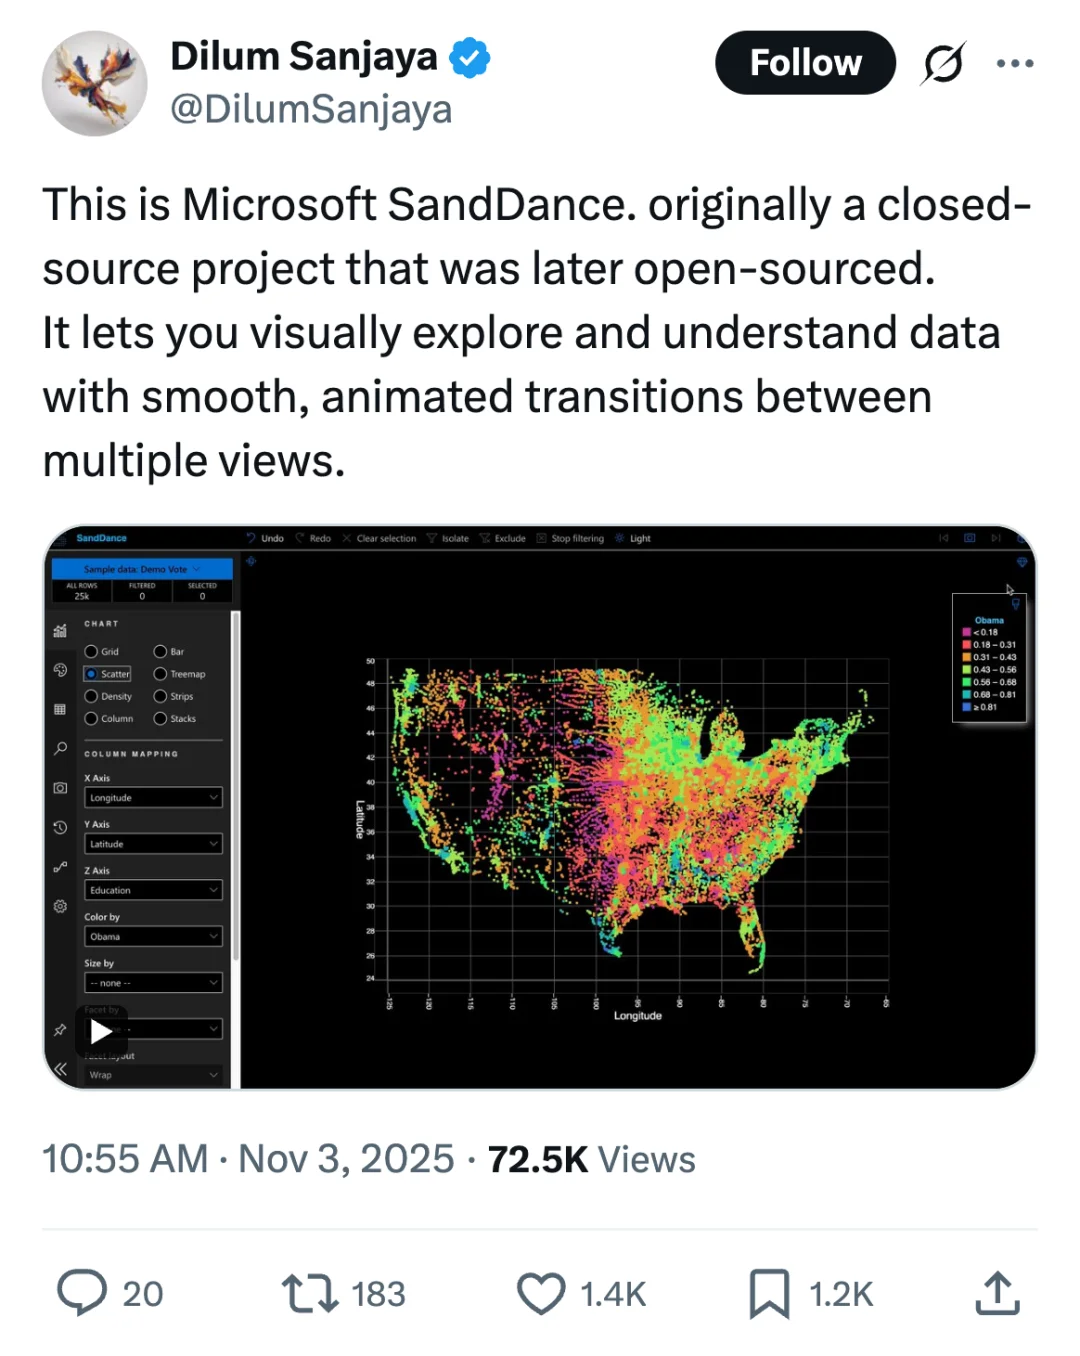The image size is (1080, 1356).
Task: Select the Scatter chart radio button
Action: pos(92,674)
